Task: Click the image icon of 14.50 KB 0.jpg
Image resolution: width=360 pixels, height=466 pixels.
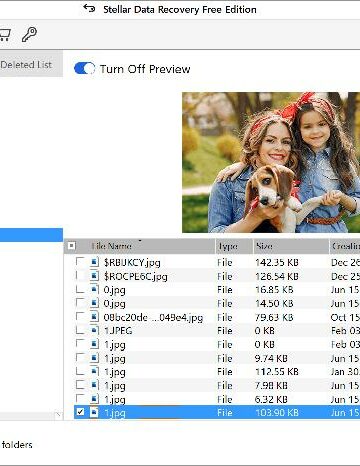Action: pyautogui.click(x=94, y=303)
